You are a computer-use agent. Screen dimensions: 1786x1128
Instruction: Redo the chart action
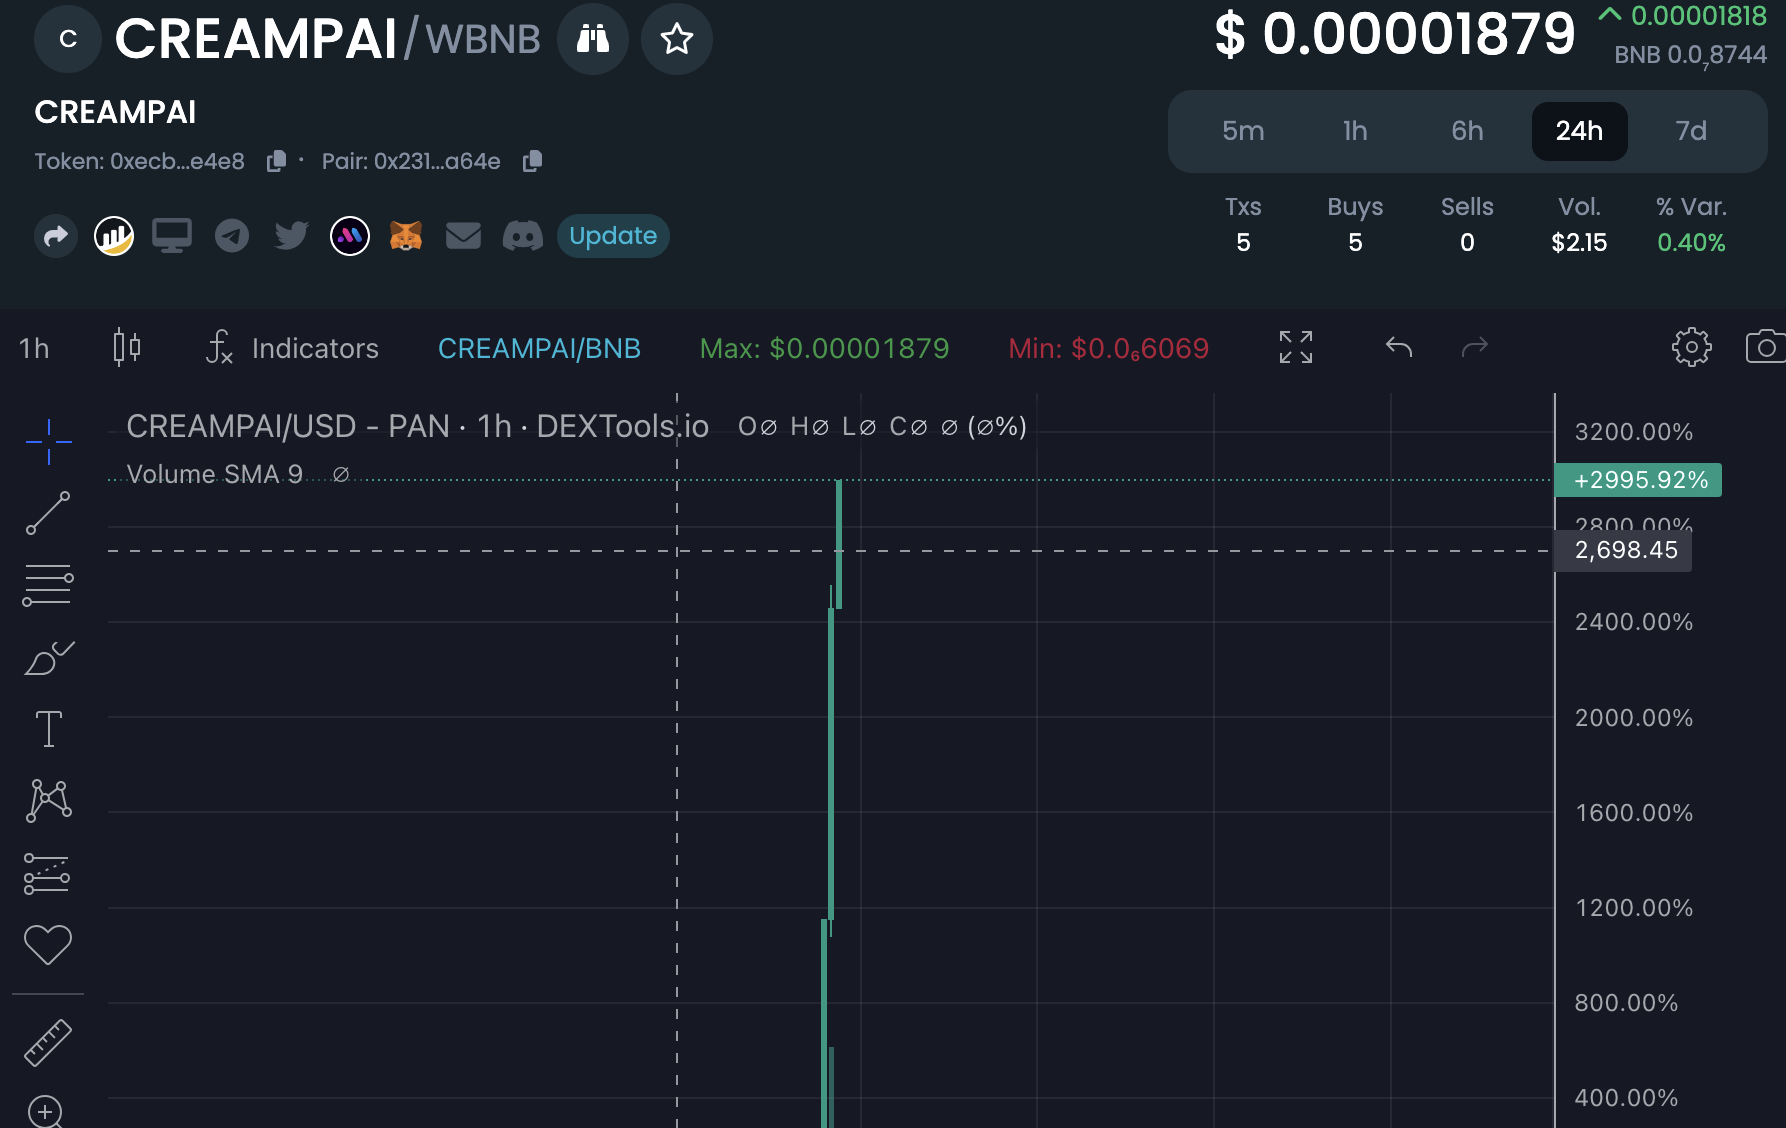(1475, 347)
